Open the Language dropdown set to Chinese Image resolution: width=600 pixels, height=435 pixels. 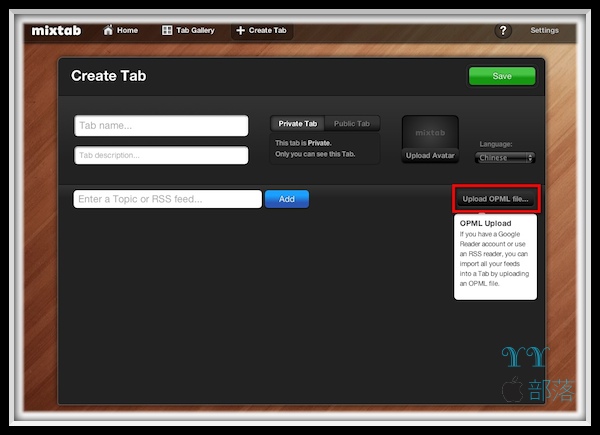tap(505, 158)
